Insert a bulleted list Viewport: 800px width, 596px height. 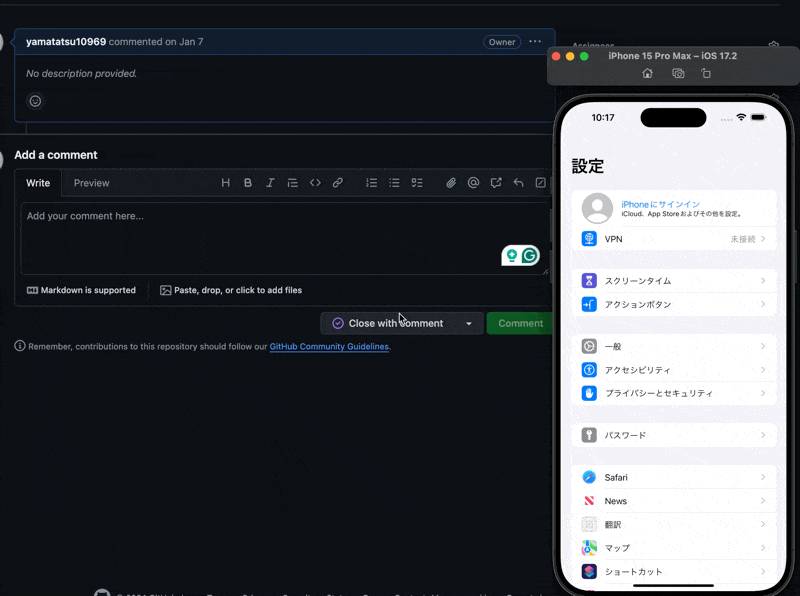[x=394, y=183]
